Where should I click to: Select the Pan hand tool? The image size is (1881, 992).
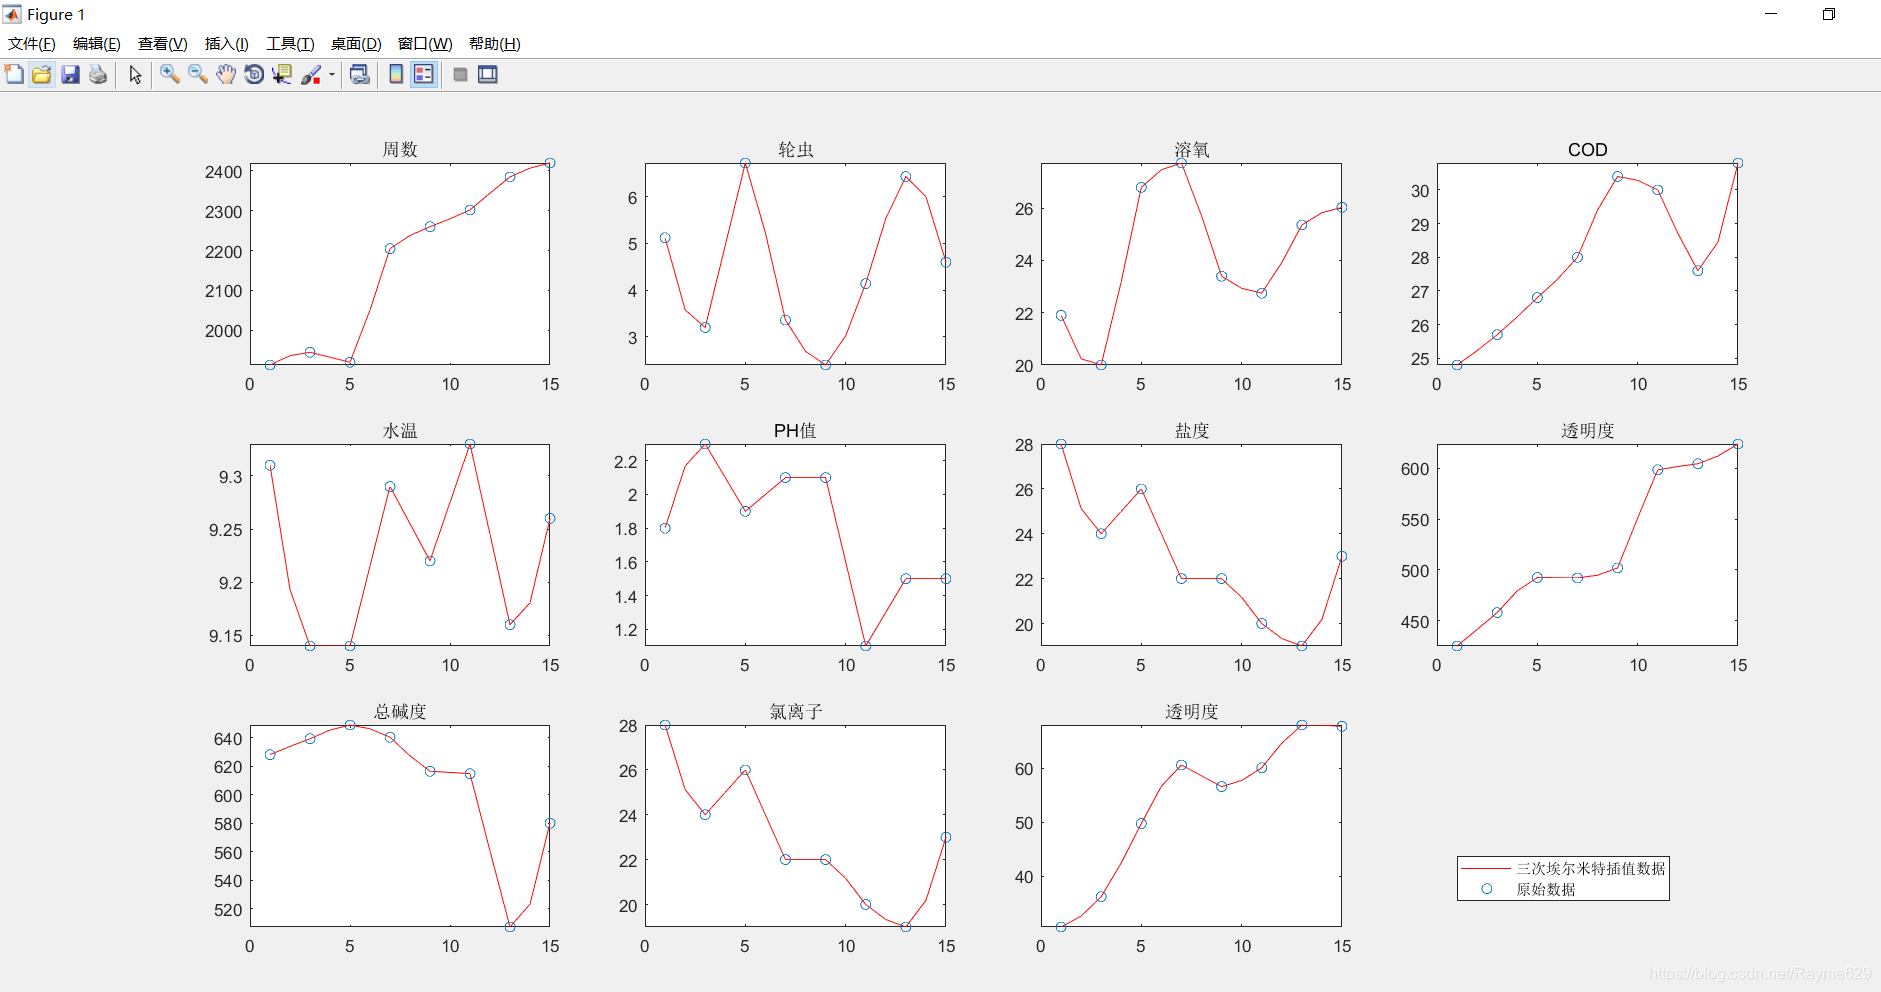click(x=226, y=74)
